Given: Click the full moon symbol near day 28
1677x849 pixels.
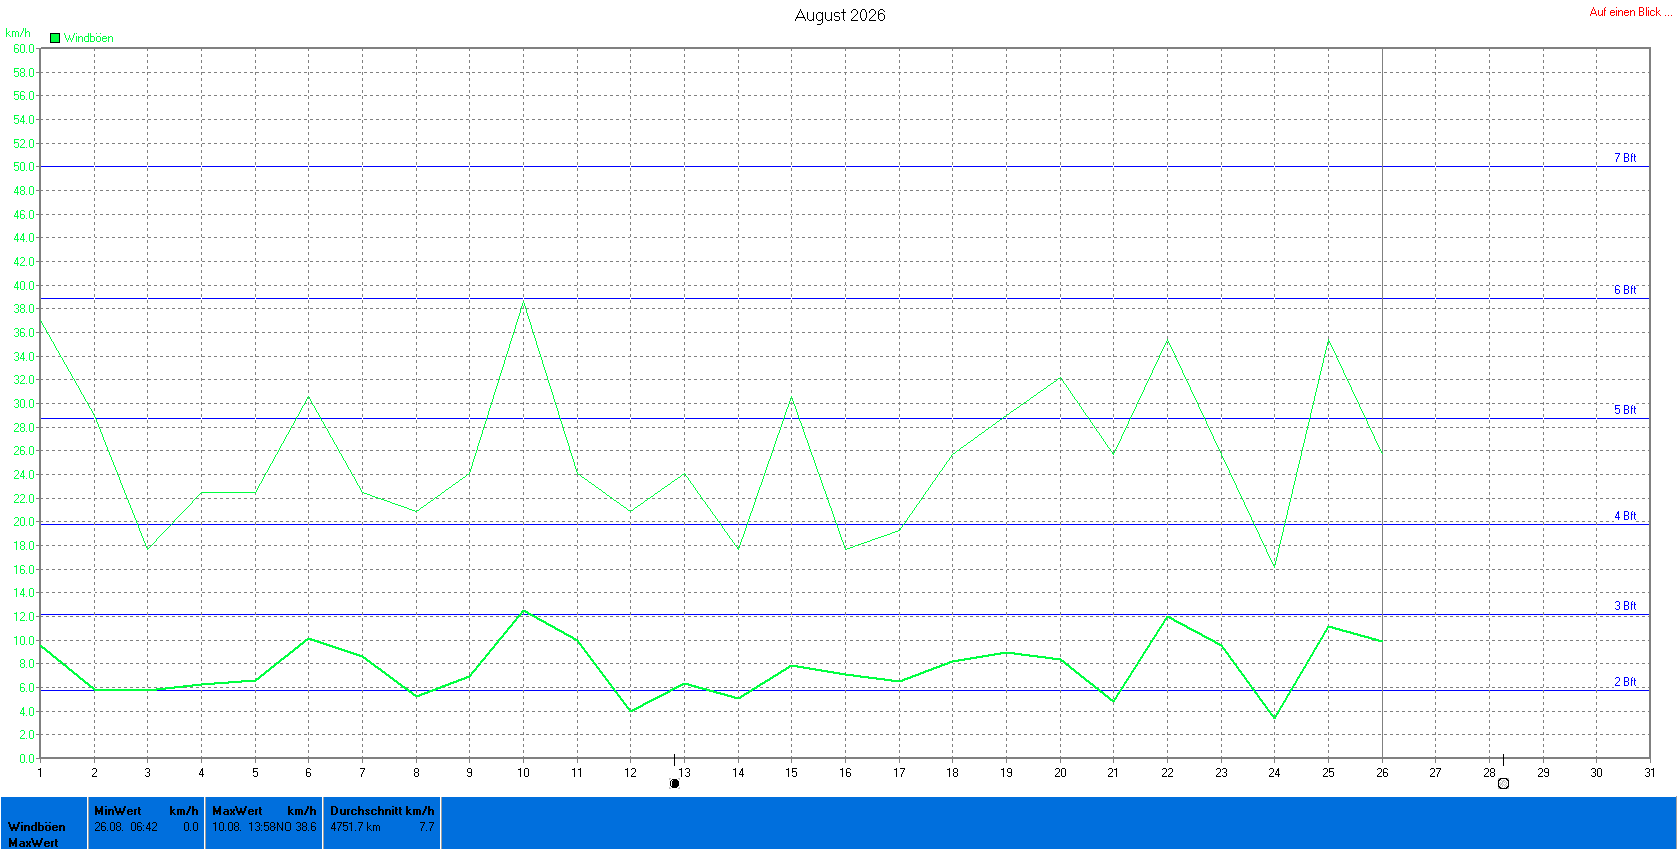Looking at the screenshot, I should (x=1503, y=784).
